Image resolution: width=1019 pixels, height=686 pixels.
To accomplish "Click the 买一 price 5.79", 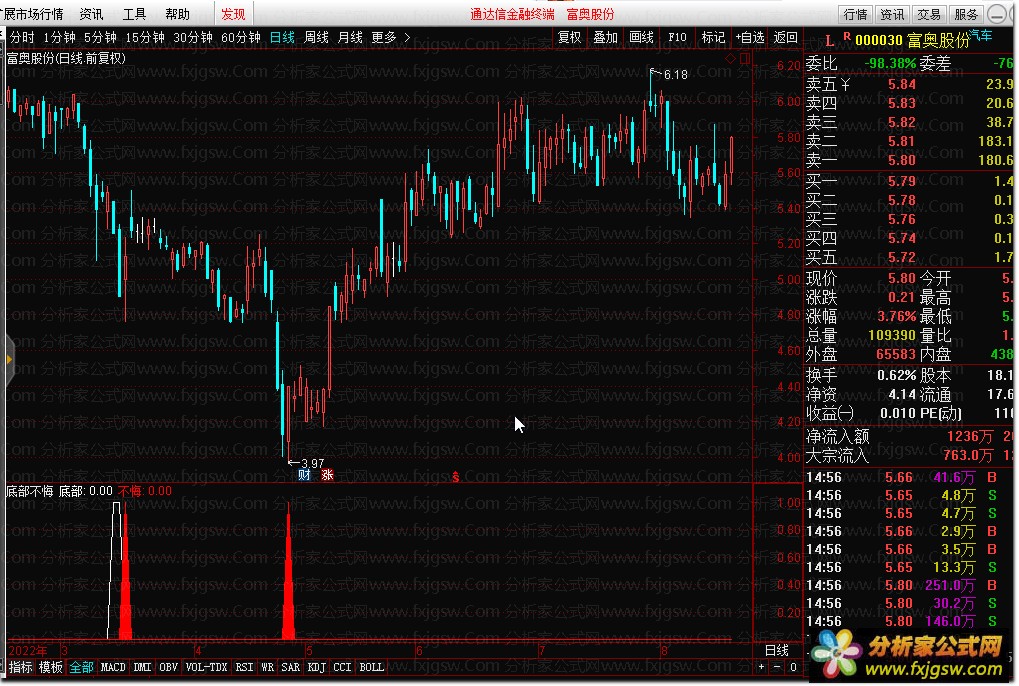I will [901, 181].
